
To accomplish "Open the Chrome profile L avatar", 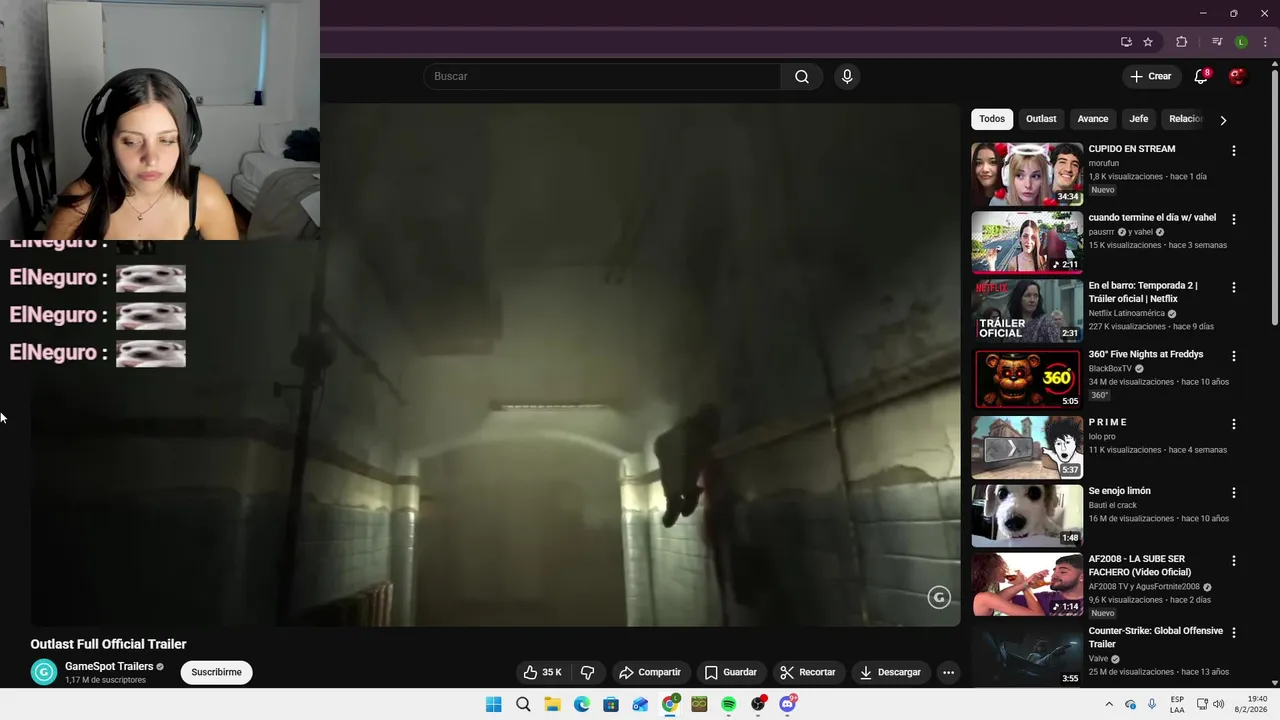I will point(1241,42).
